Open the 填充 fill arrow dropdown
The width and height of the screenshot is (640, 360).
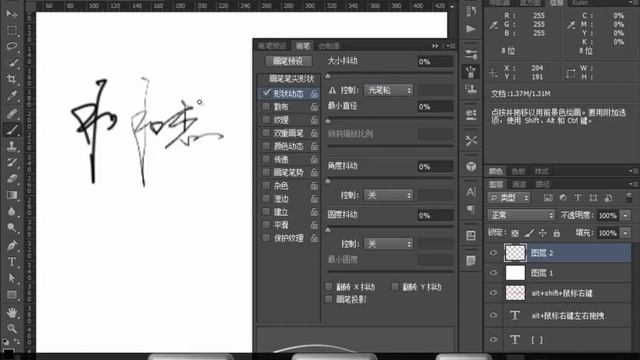click(x=626, y=233)
